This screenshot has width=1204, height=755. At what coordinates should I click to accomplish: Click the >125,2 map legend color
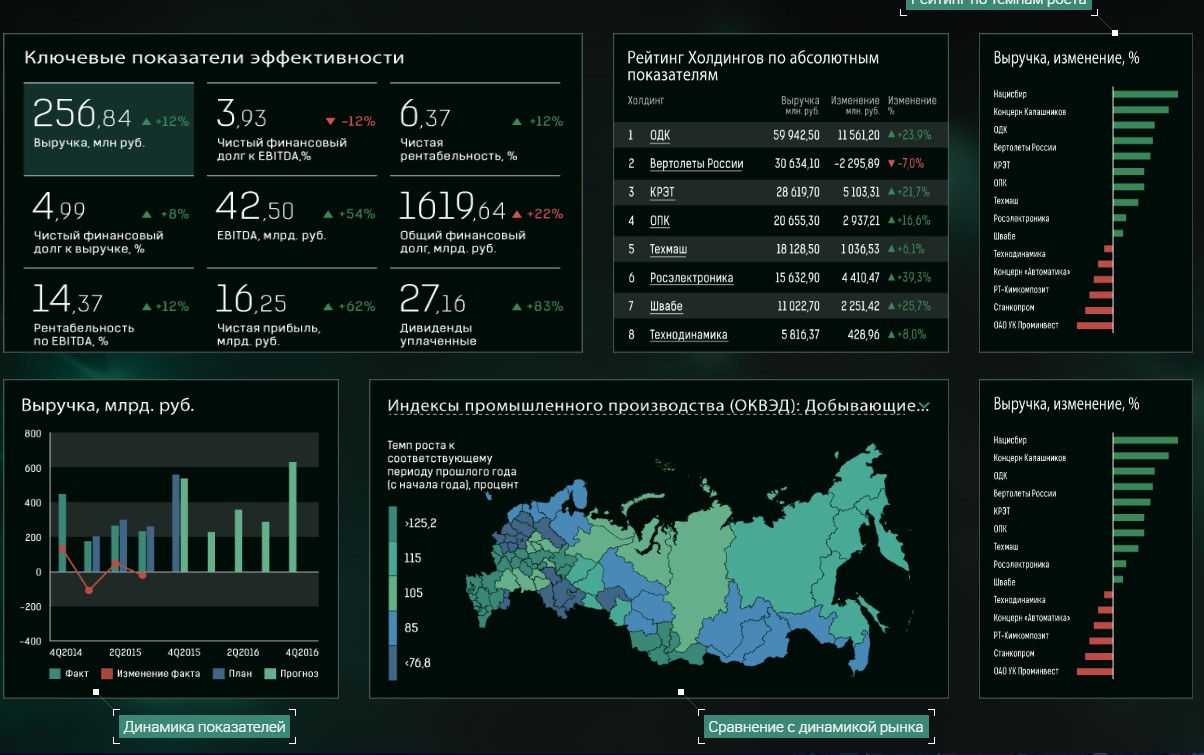[392, 523]
